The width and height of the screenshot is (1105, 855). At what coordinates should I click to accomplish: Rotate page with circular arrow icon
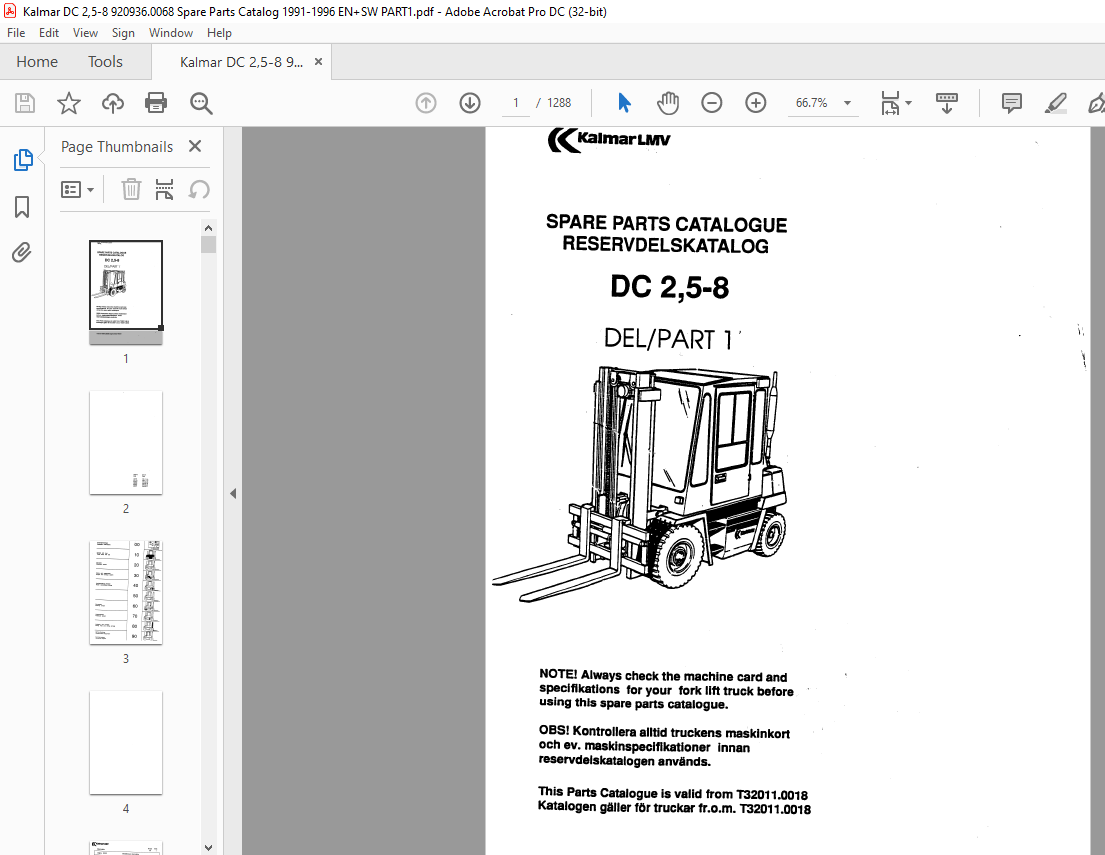199,190
